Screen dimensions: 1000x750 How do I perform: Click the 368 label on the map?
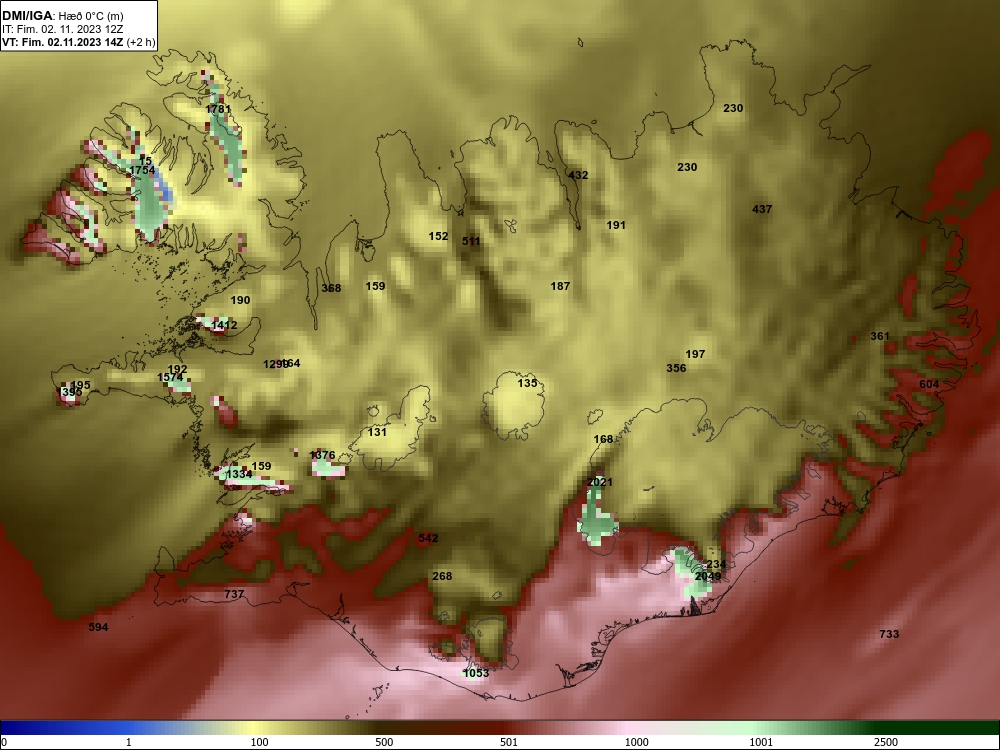click(x=331, y=288)
